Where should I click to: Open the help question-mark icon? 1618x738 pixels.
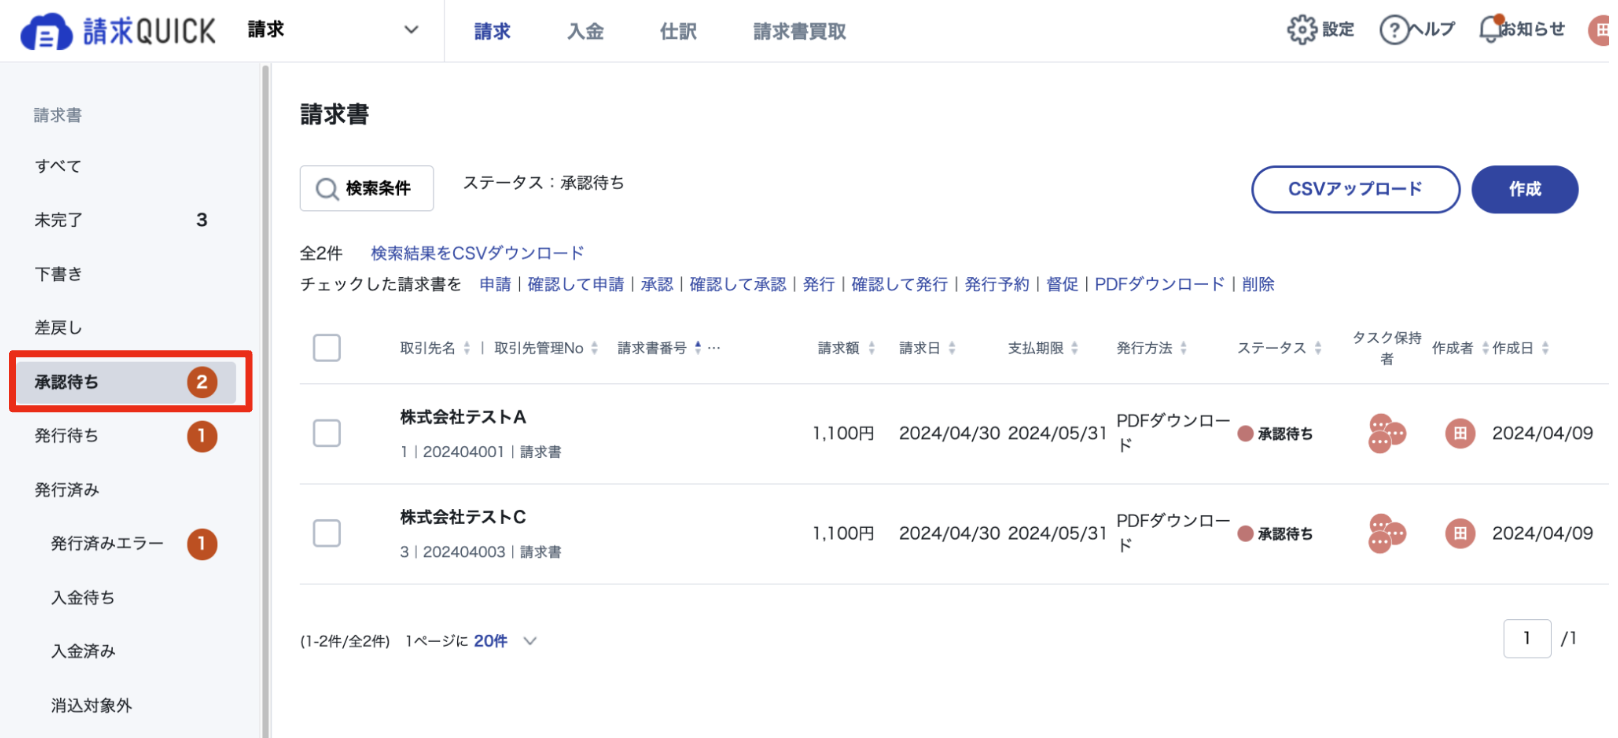(1393, 30)
